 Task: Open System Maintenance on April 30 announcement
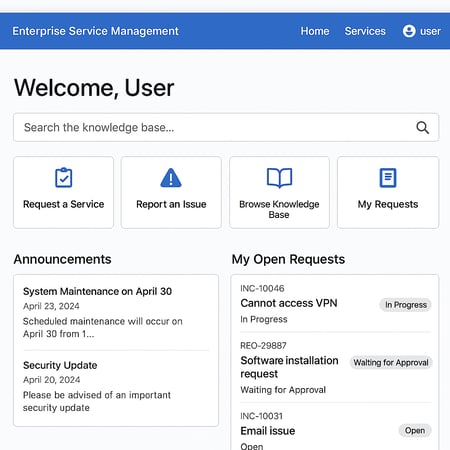[x=97, y=291]
